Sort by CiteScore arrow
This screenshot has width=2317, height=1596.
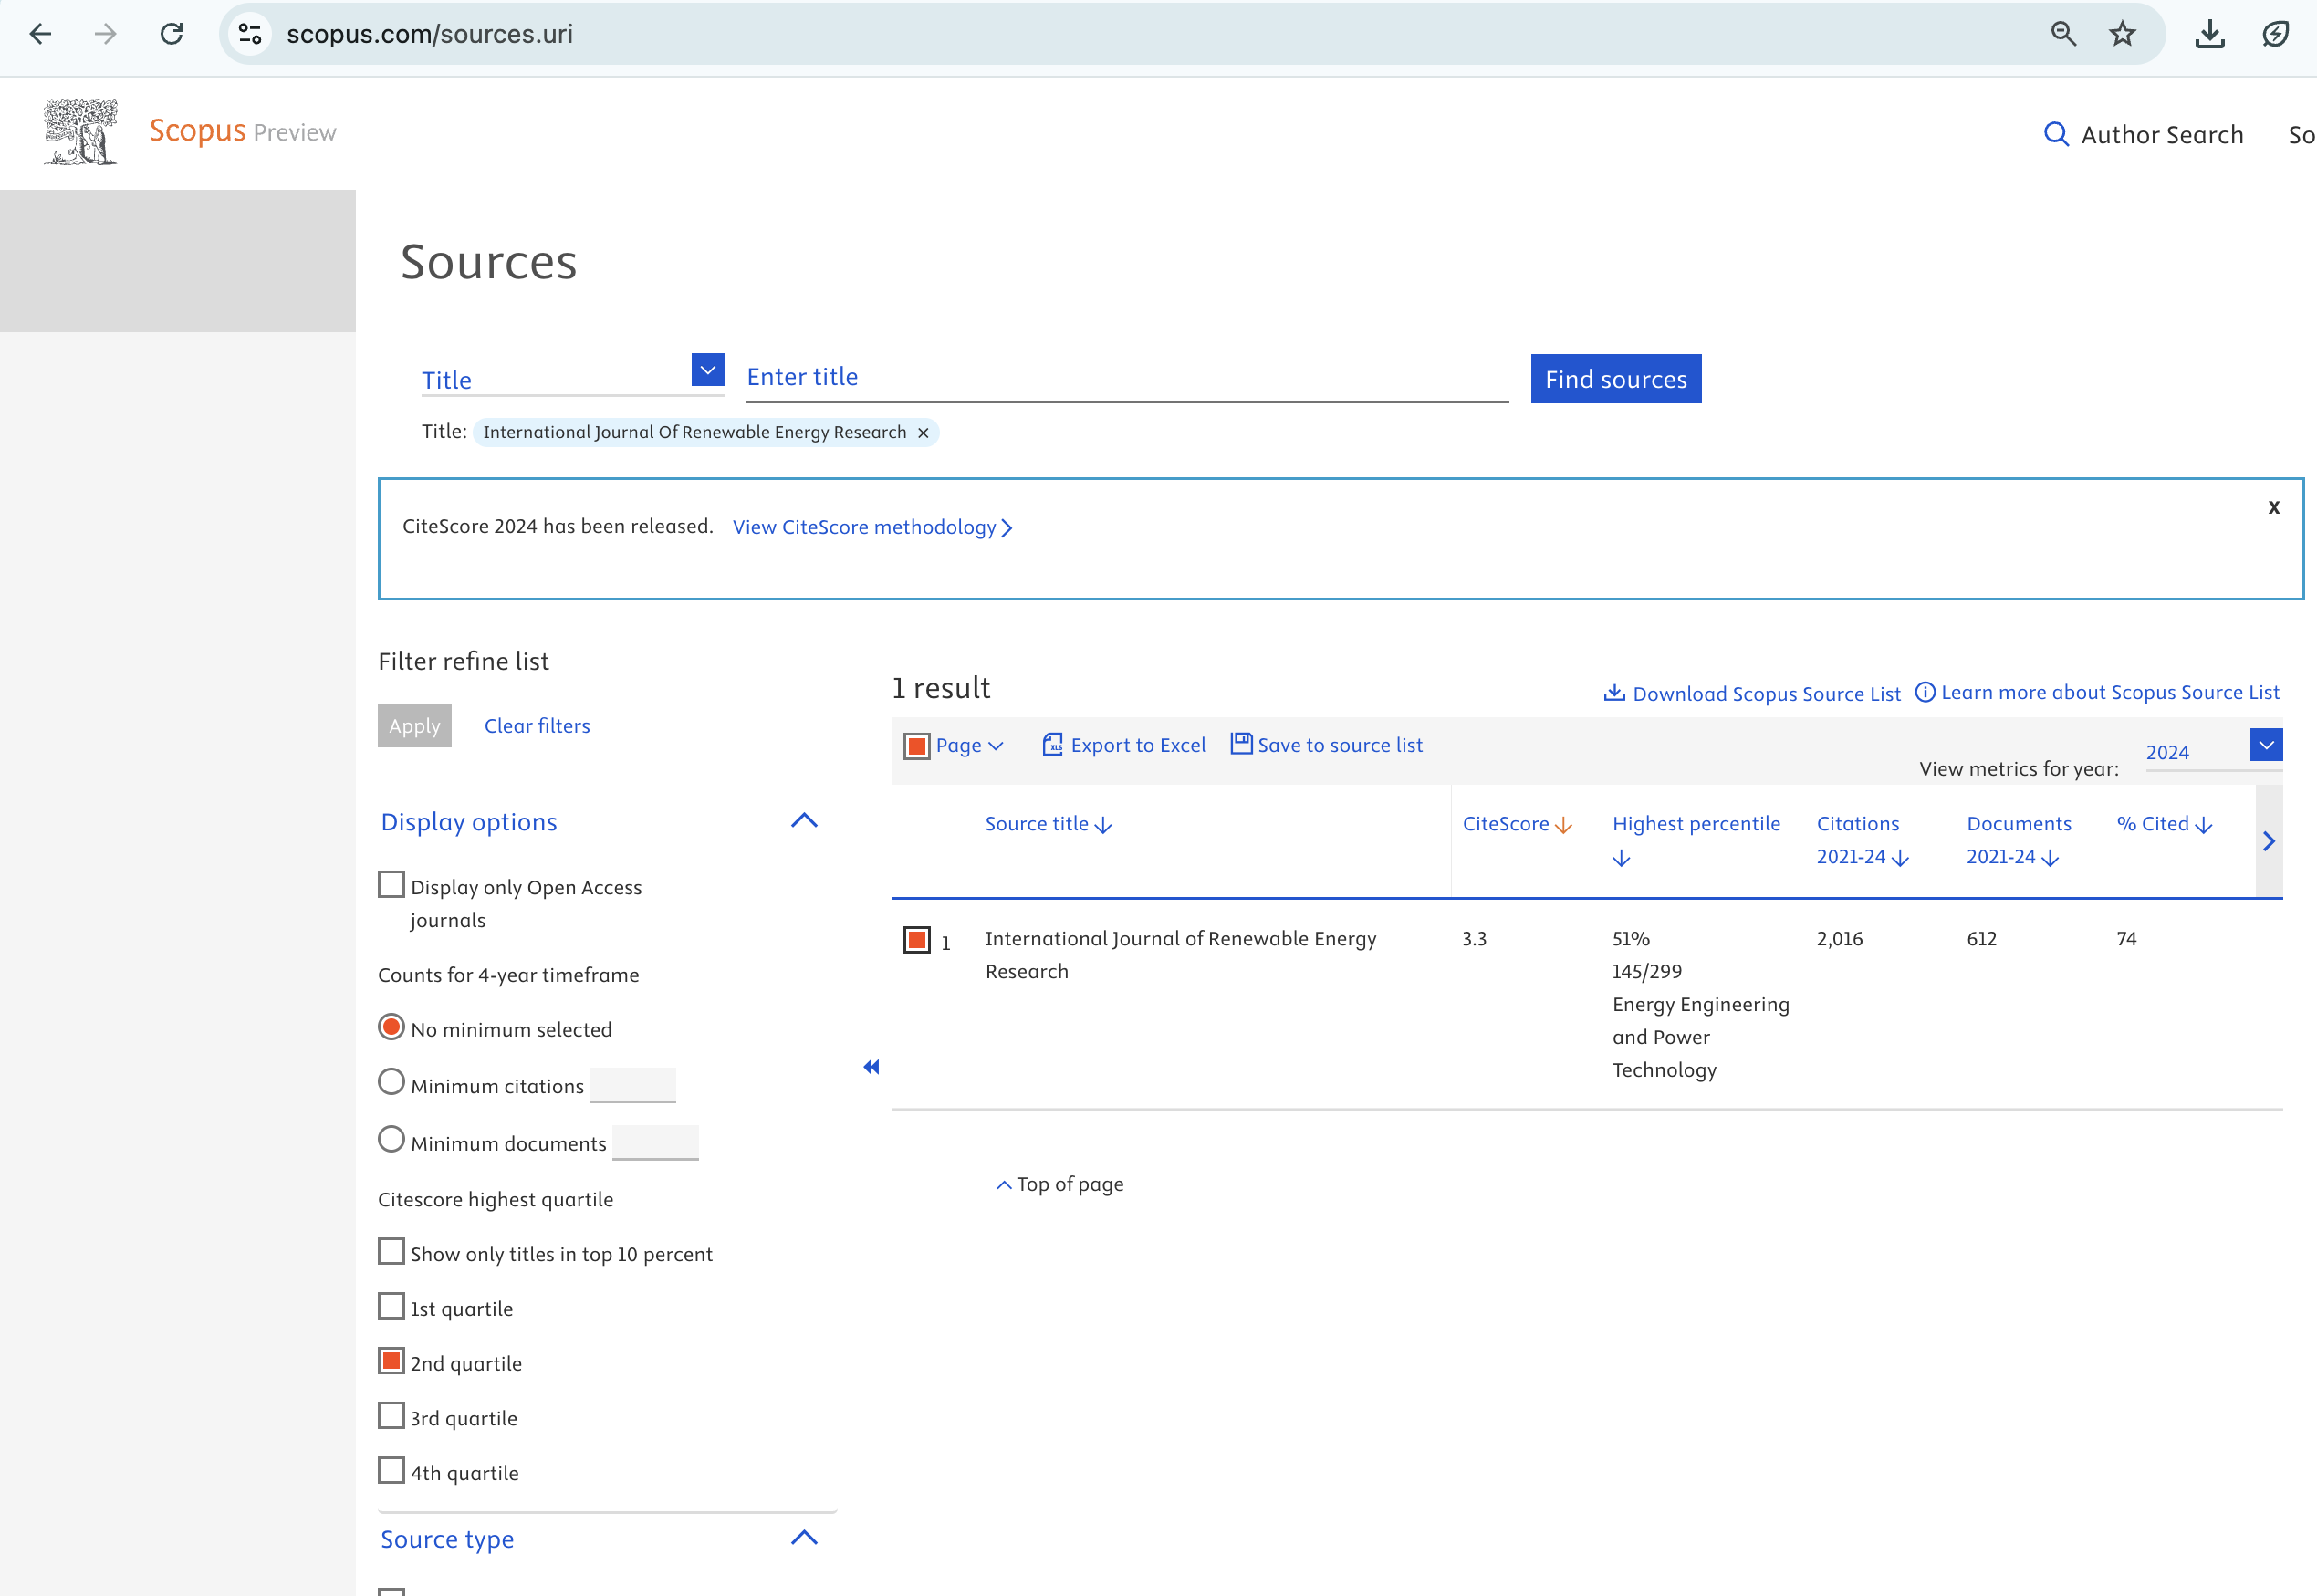[1564, 826]
